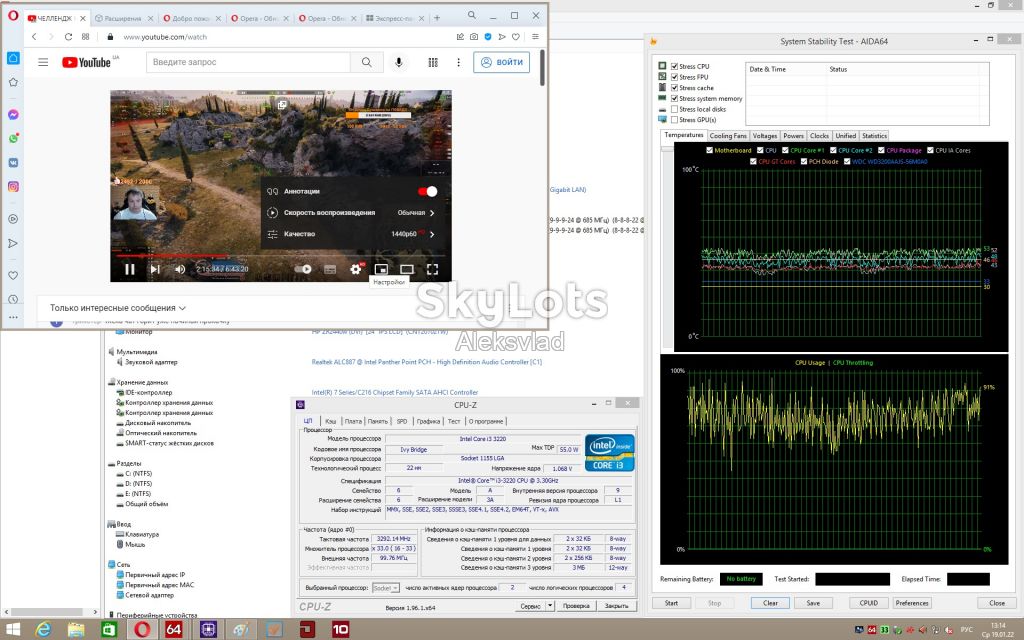1024x640 pixels.
Task: Enable the Stress GPU(s) checkbox
Action: (x=675, y=120)
